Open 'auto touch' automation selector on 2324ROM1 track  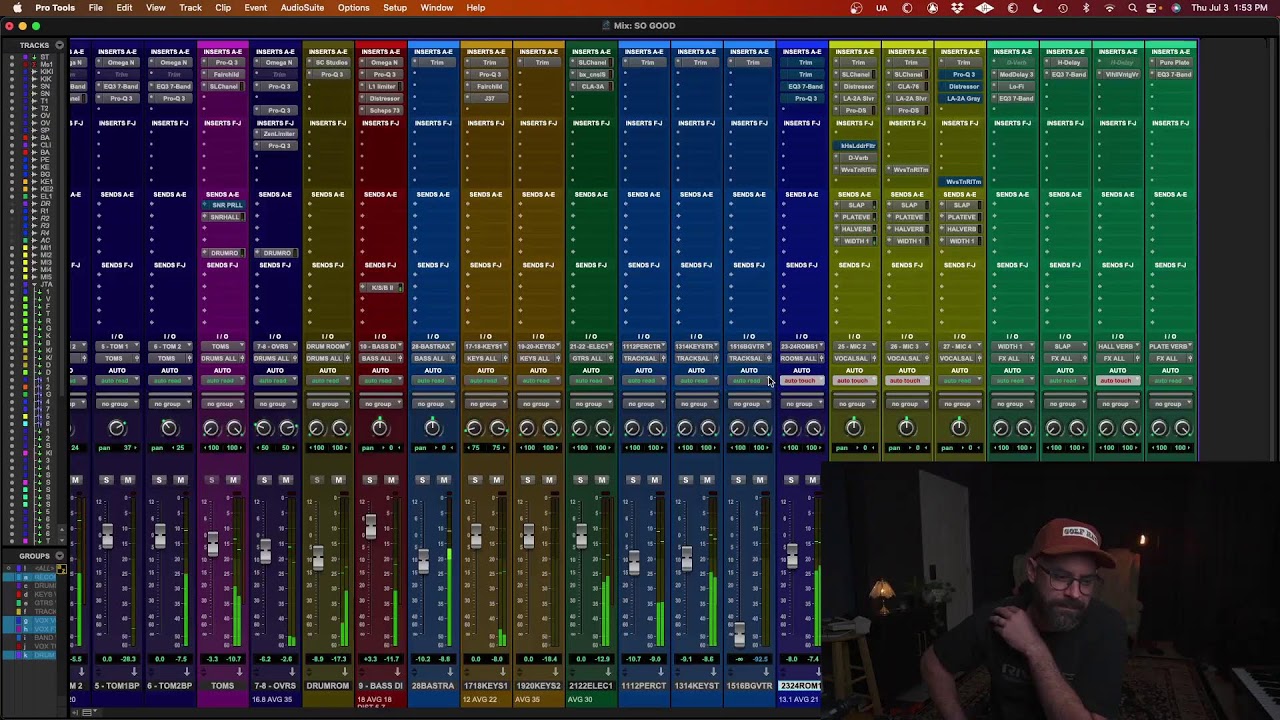(x=801, y=381)
